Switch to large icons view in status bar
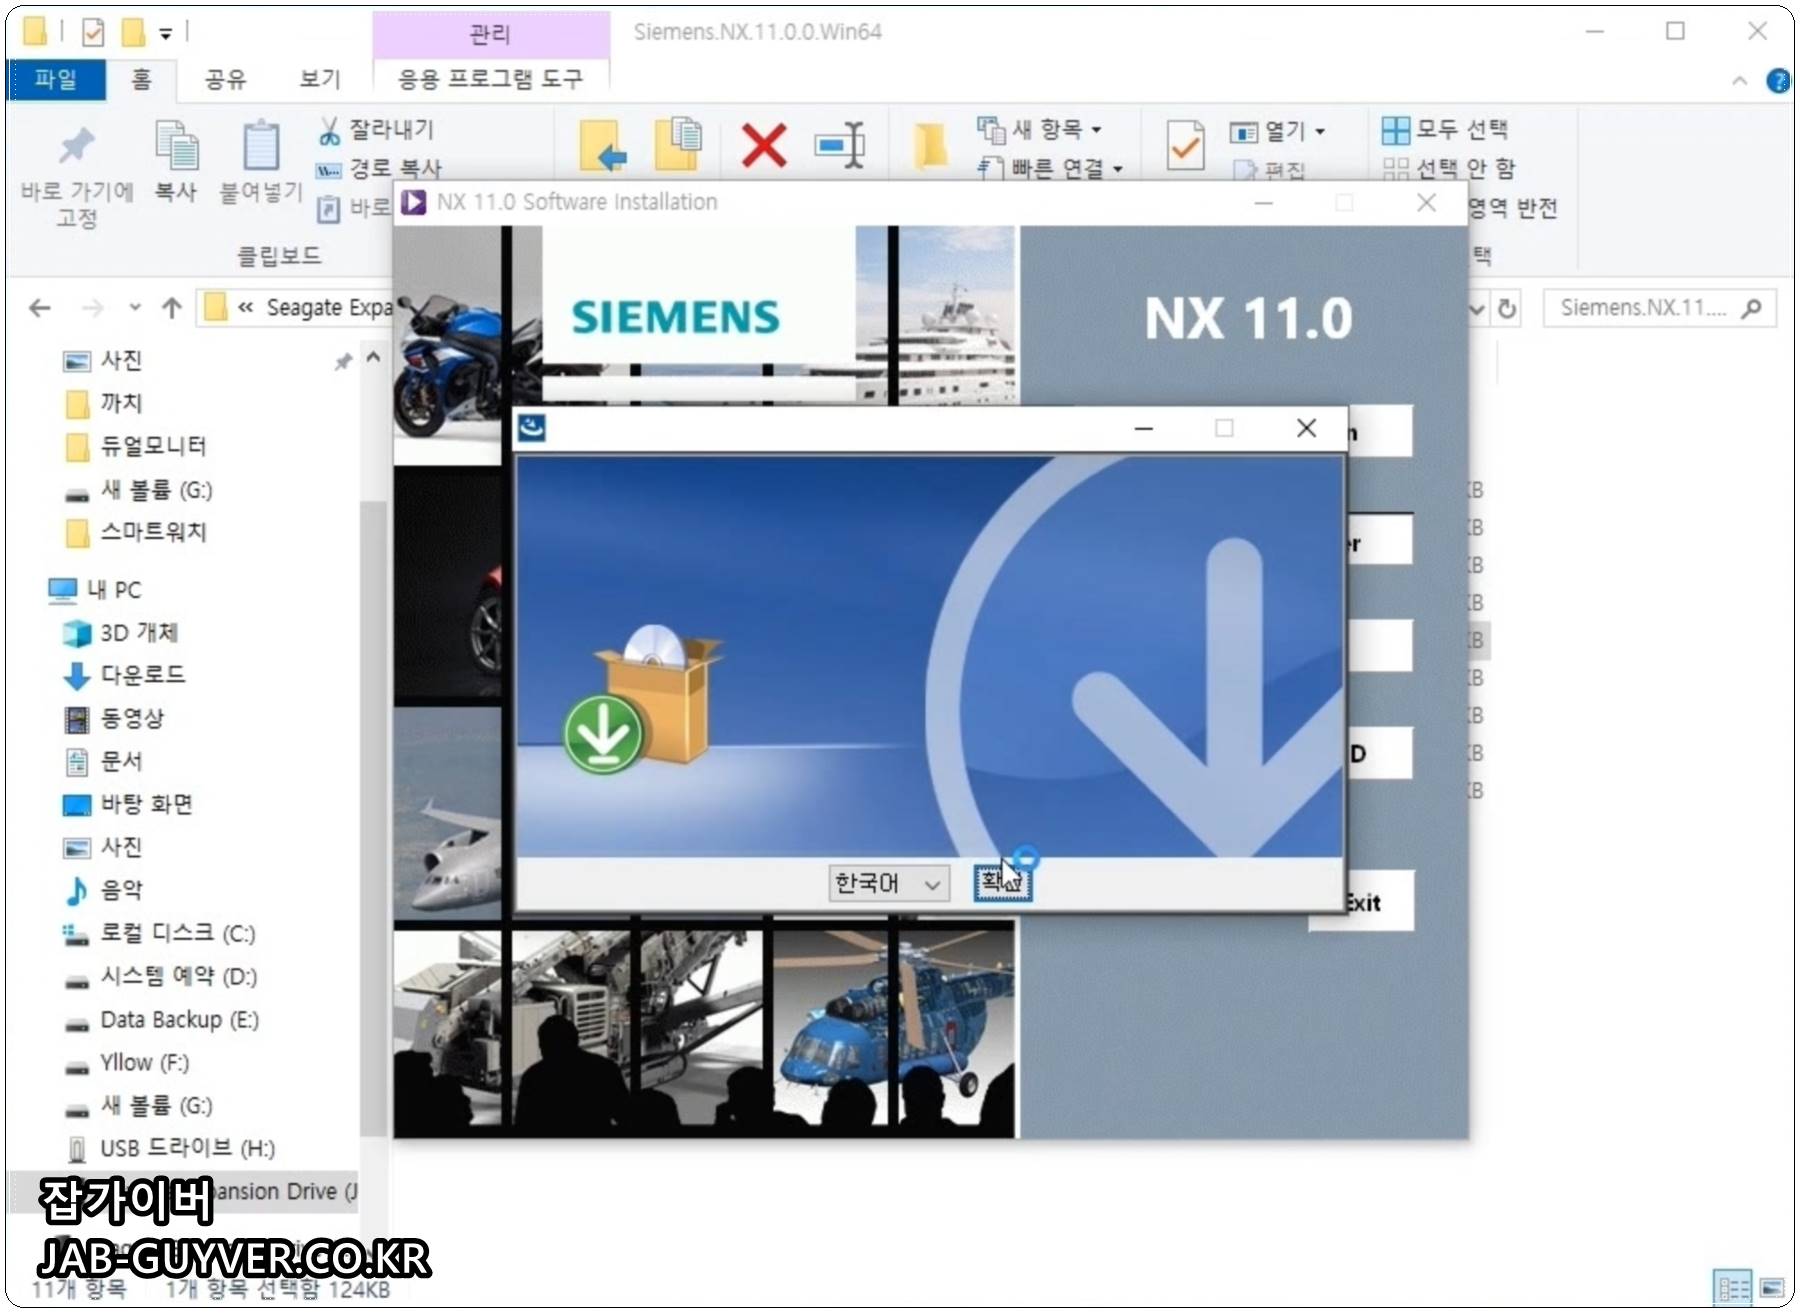Viewport: 1800px width, 1313px height. (1772, 1287)
